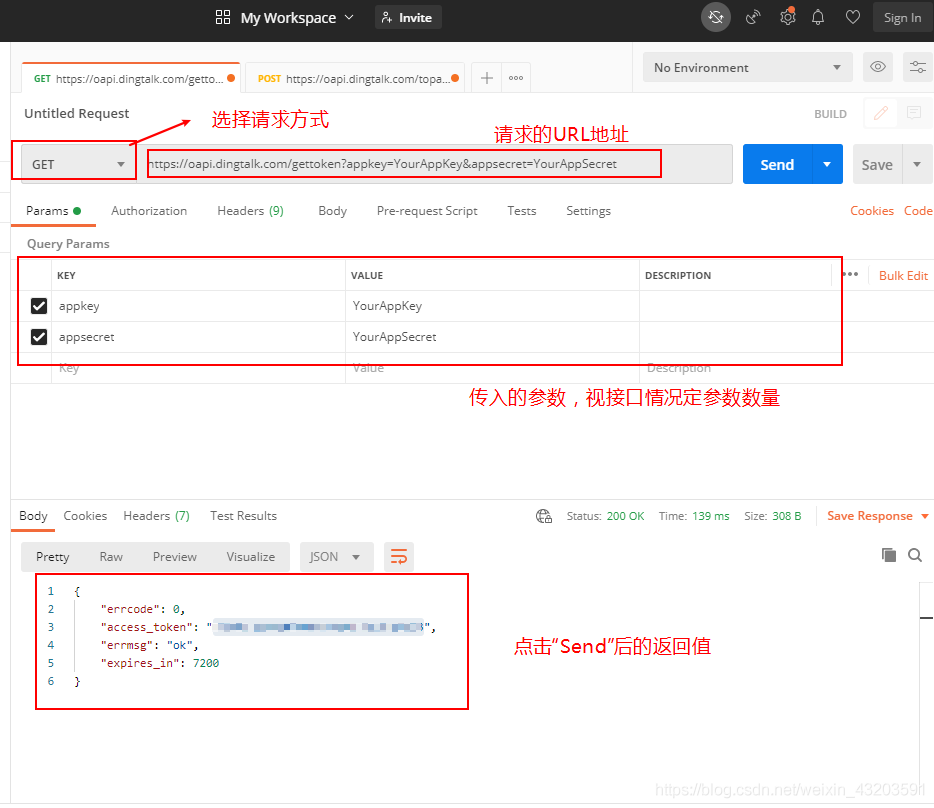Open the Bulk Edit link
The width and height of the screenshot is (934, 808).
pos(903,275)
